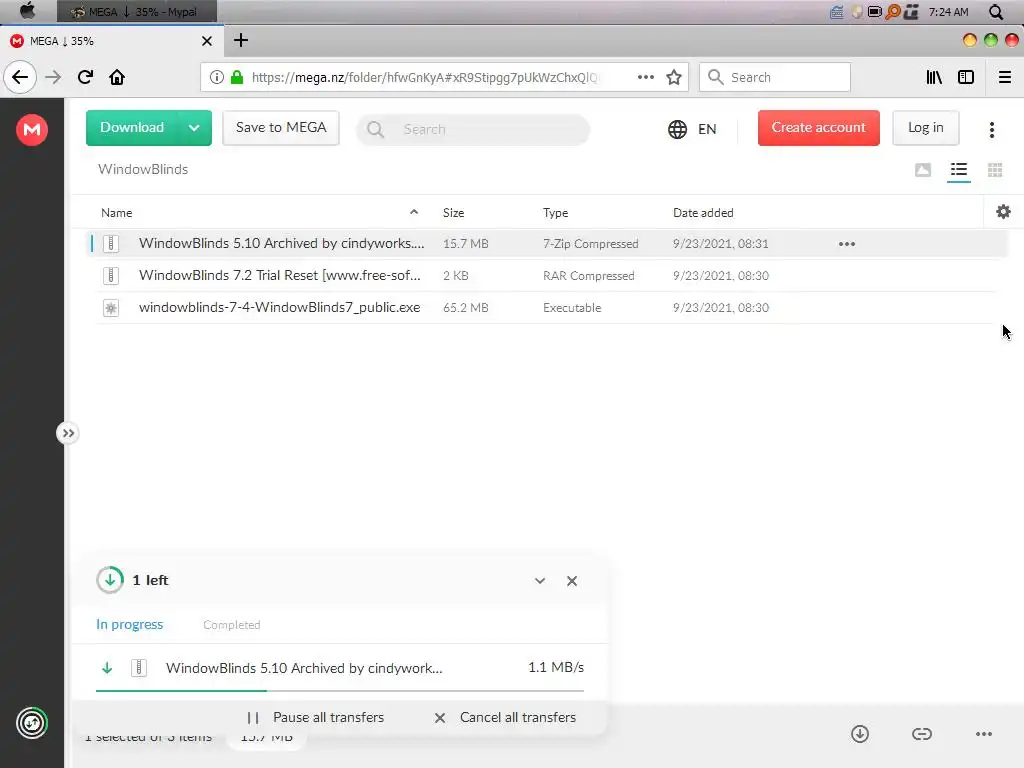The image size is (1024, 768).
Task: Open browser home page
Action: [117, 77]
